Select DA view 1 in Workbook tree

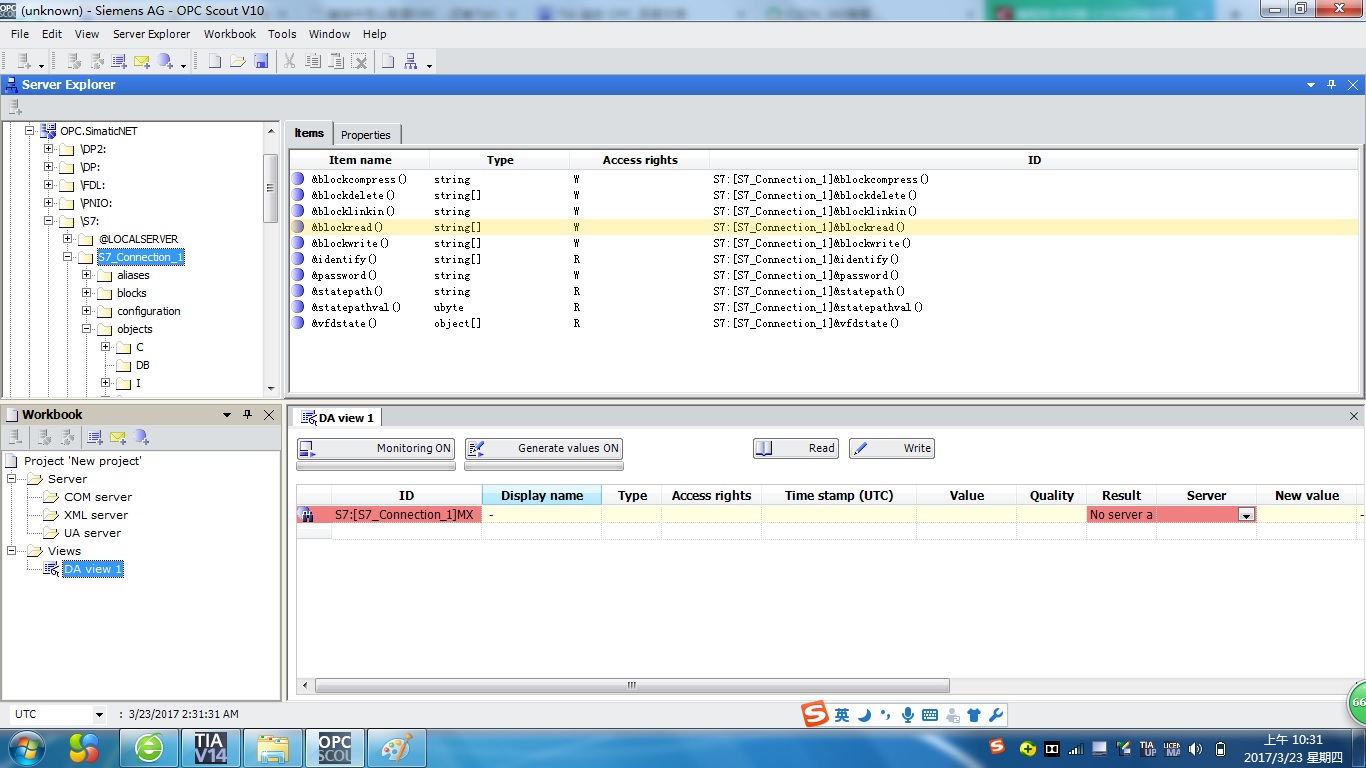tap(92, 569)
